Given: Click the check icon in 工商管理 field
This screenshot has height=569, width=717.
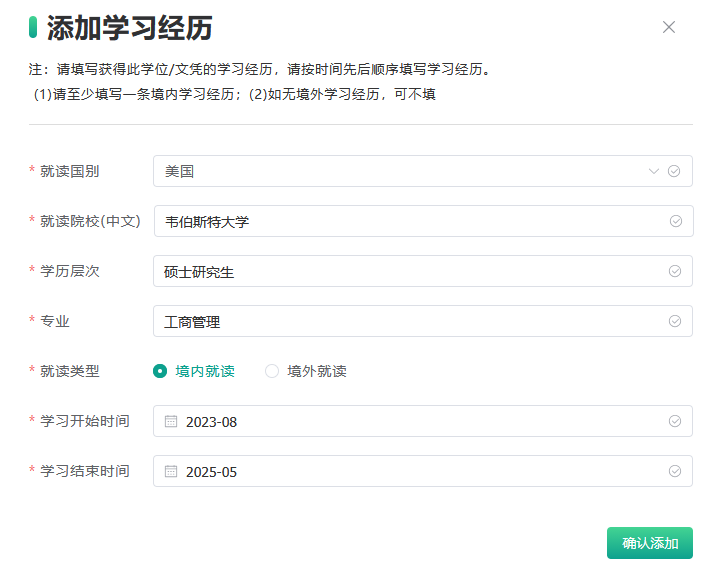Looking at the screenshot, I should pyautogui.click(x=675, y=321).
